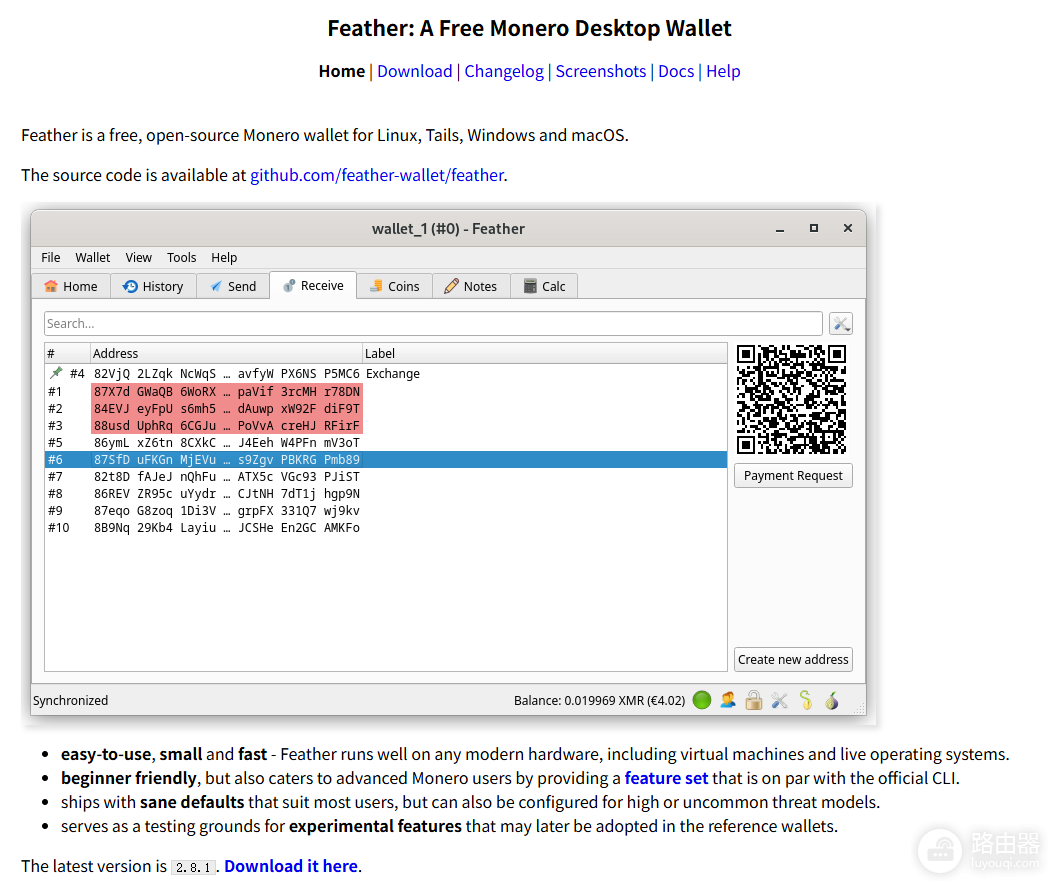Screen dimensions: 1058x891
Task: Open the Help menu in Feather window
Action: click(224, 257)
